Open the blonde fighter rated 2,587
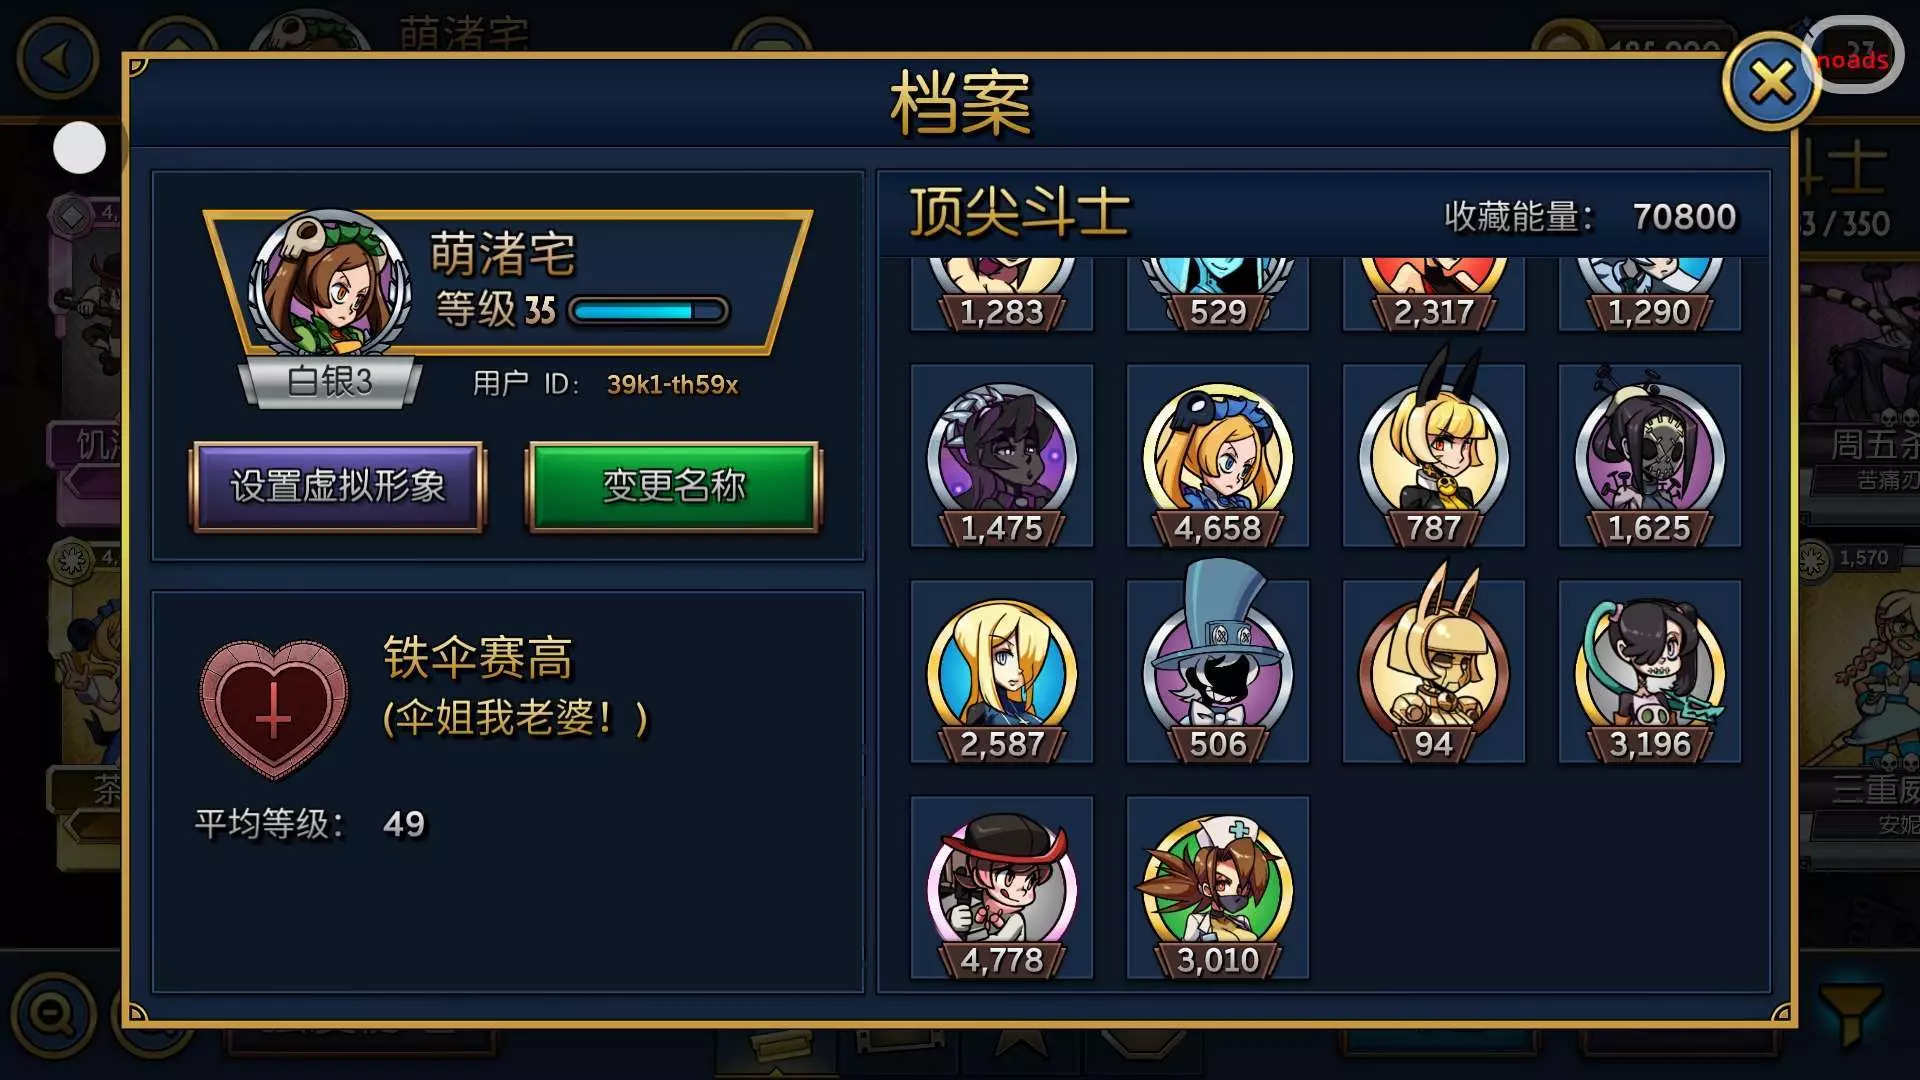The height and width of the screenshot is (1080, 1920). [1001, 672]
